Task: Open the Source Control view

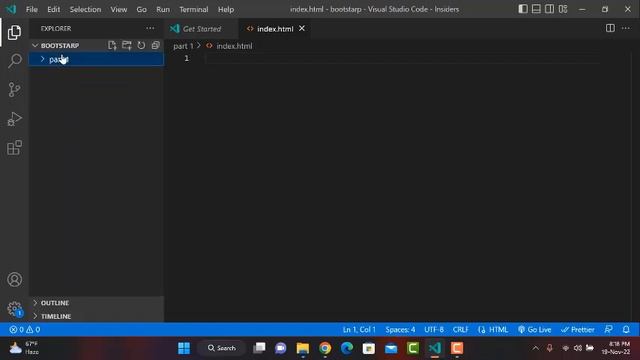Action: tap(14, 89)
